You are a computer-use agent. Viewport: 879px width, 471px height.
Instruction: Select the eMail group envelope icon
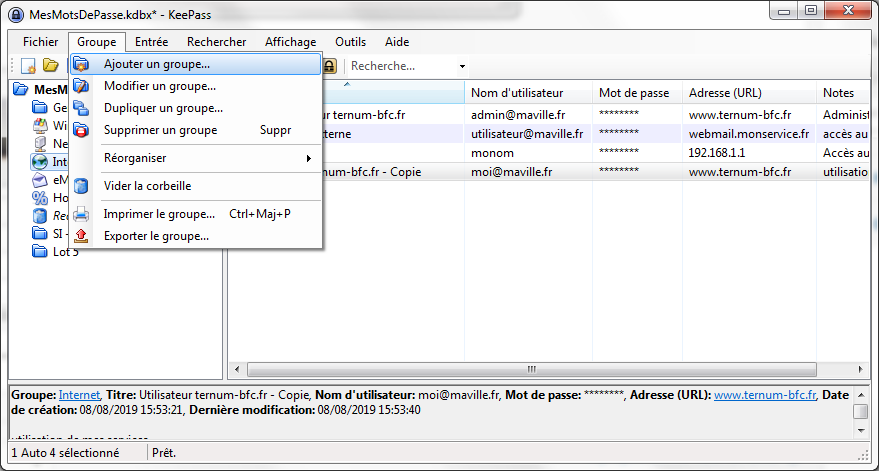pyautogui.click(x=40, y=180)
